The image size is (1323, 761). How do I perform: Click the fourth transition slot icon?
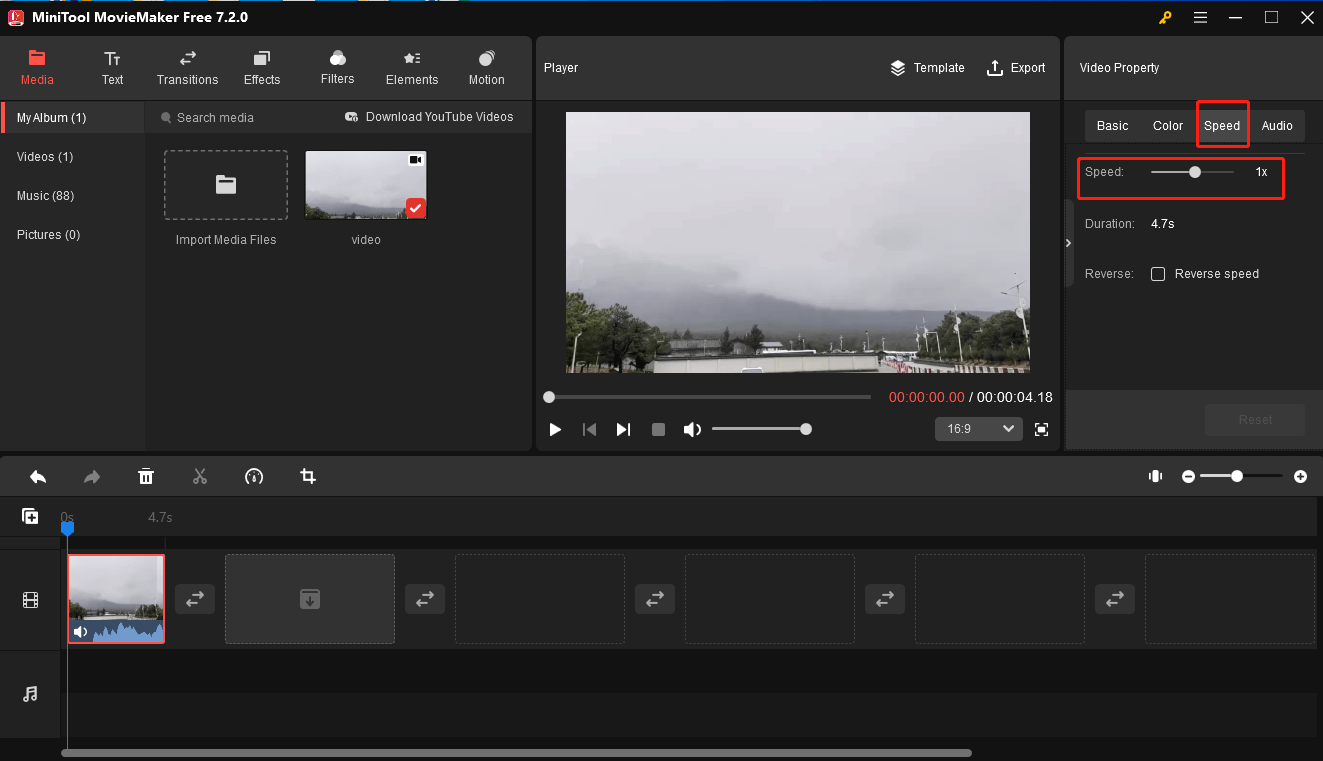click(885, 599)
